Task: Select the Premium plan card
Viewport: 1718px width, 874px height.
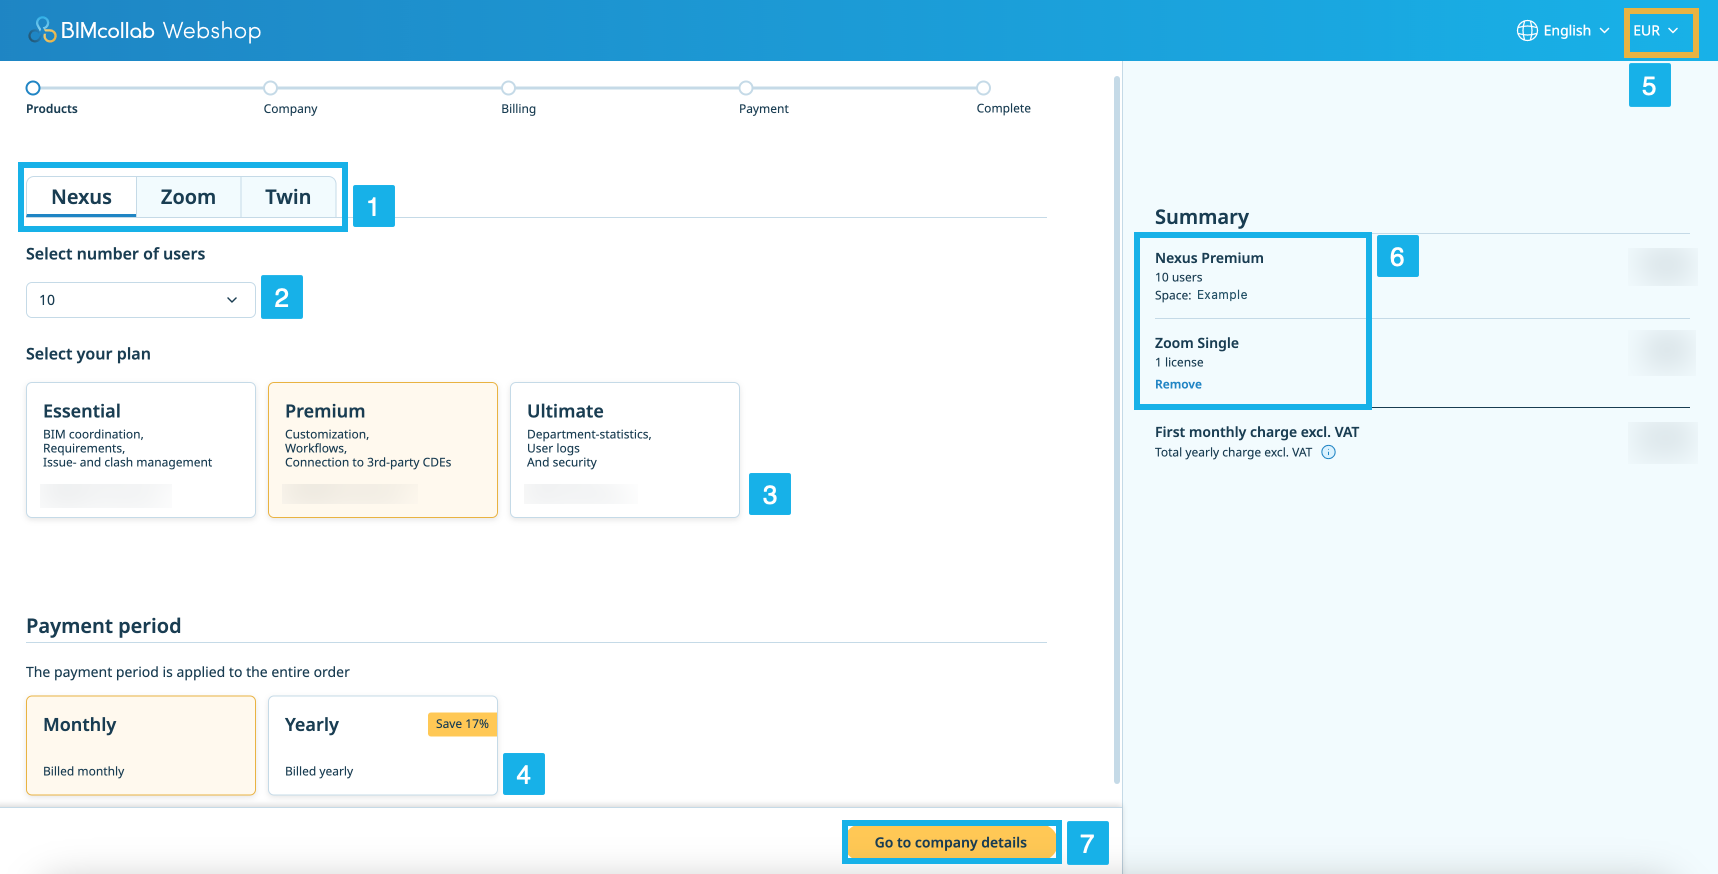Action: [383, 450]
